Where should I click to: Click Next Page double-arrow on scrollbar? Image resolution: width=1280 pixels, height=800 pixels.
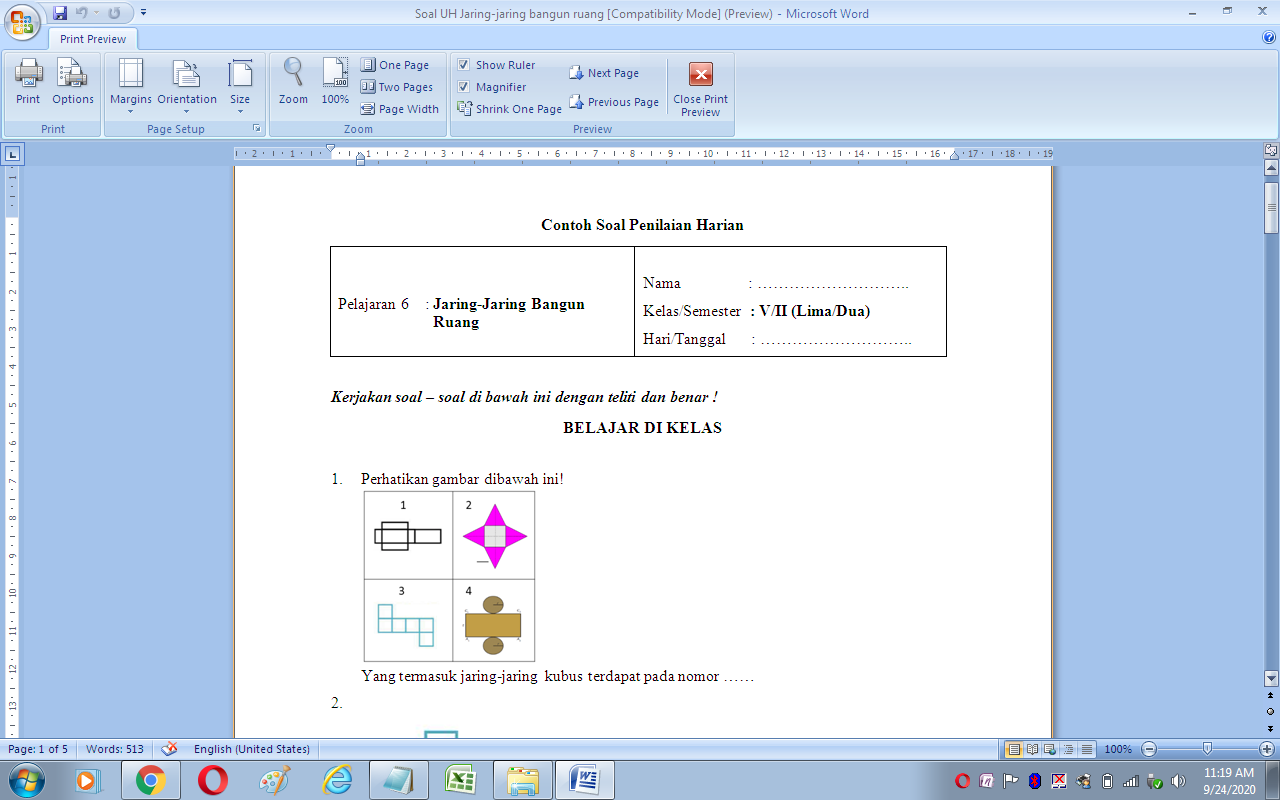1271,728
